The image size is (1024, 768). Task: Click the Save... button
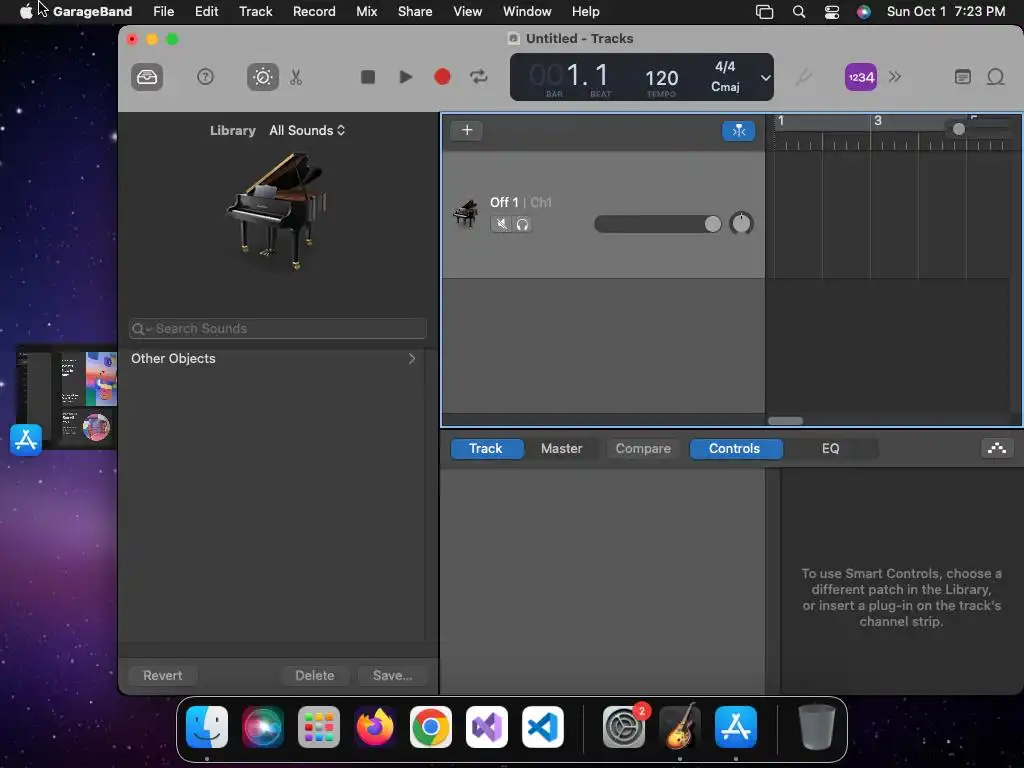[392, 675]
